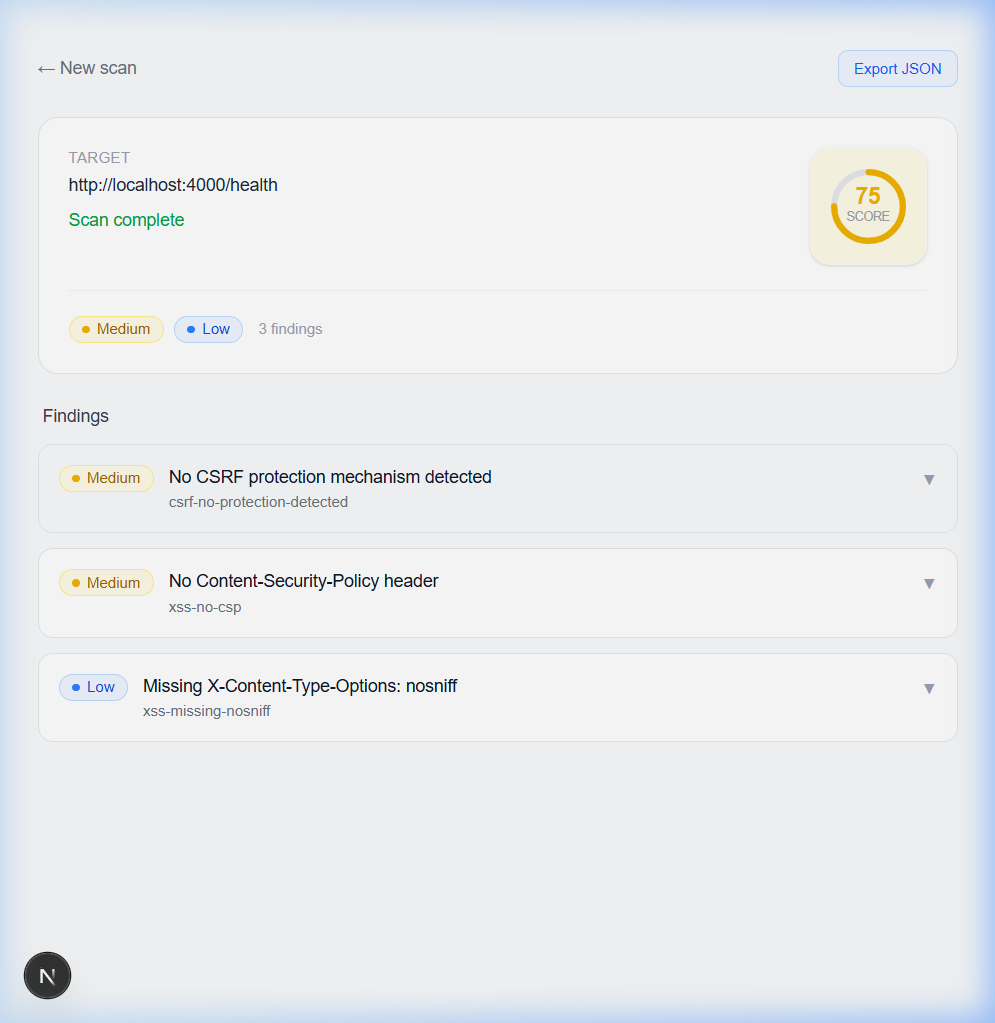Click the TARGET label

point(99,158)
